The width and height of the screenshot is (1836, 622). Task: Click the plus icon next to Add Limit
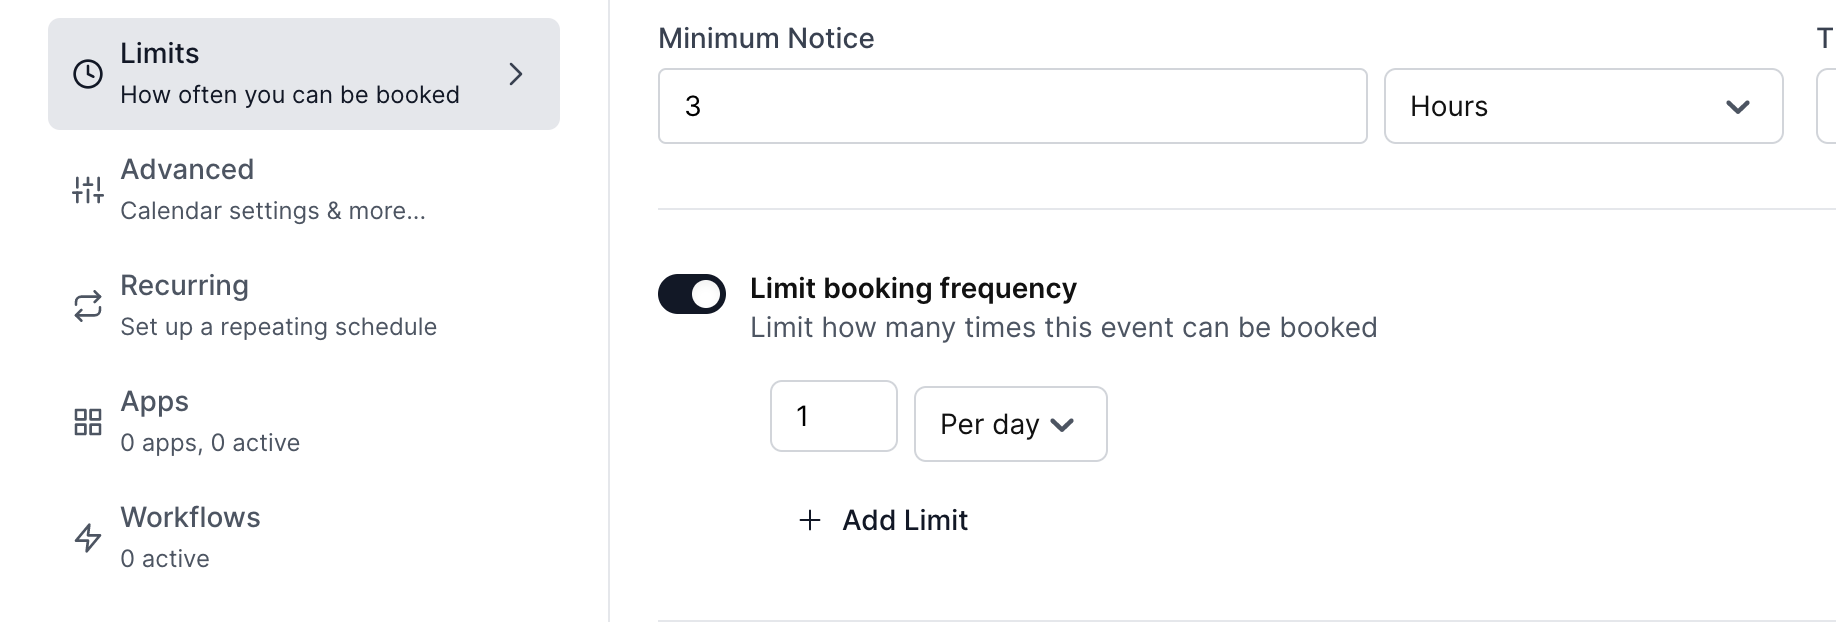pyautogui.click(x=808, y=520)
